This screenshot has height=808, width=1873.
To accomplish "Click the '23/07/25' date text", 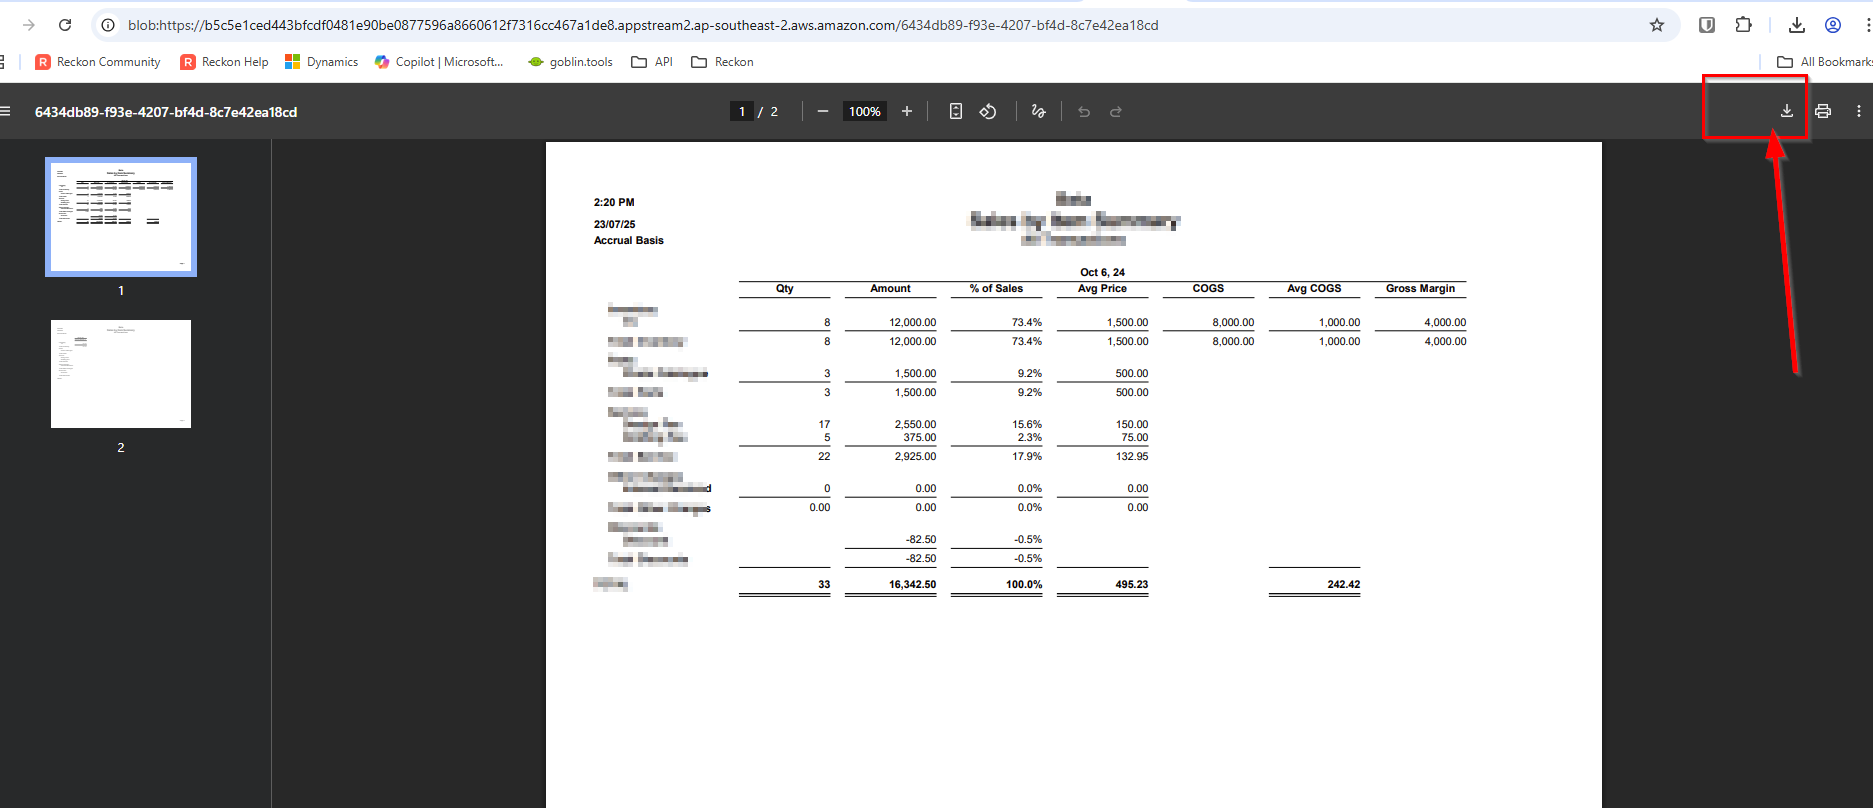I will pos(614,224).
